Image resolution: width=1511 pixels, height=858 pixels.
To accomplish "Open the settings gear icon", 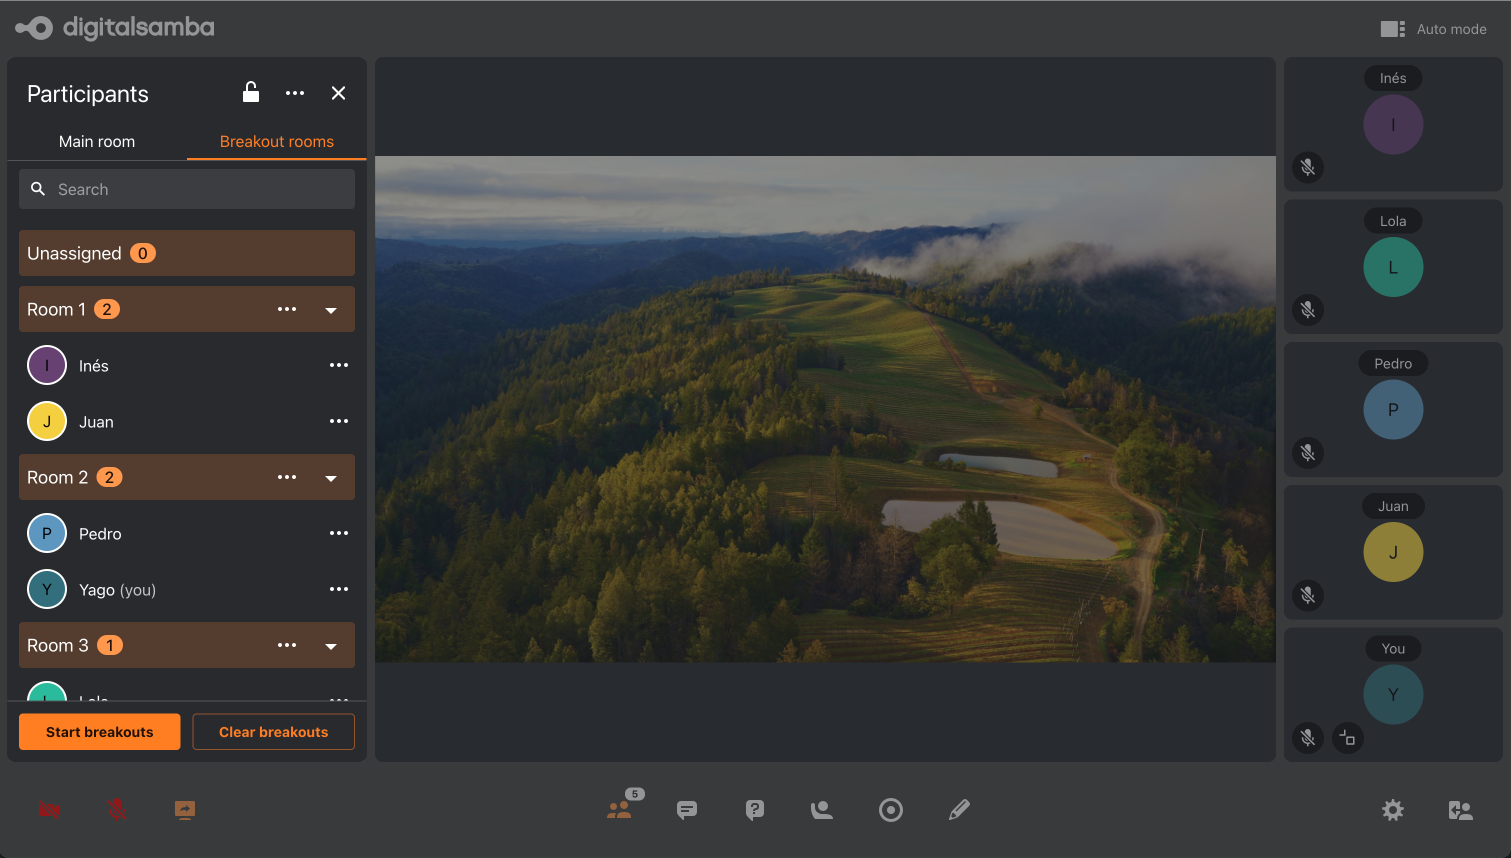I will pos(1393,810).
